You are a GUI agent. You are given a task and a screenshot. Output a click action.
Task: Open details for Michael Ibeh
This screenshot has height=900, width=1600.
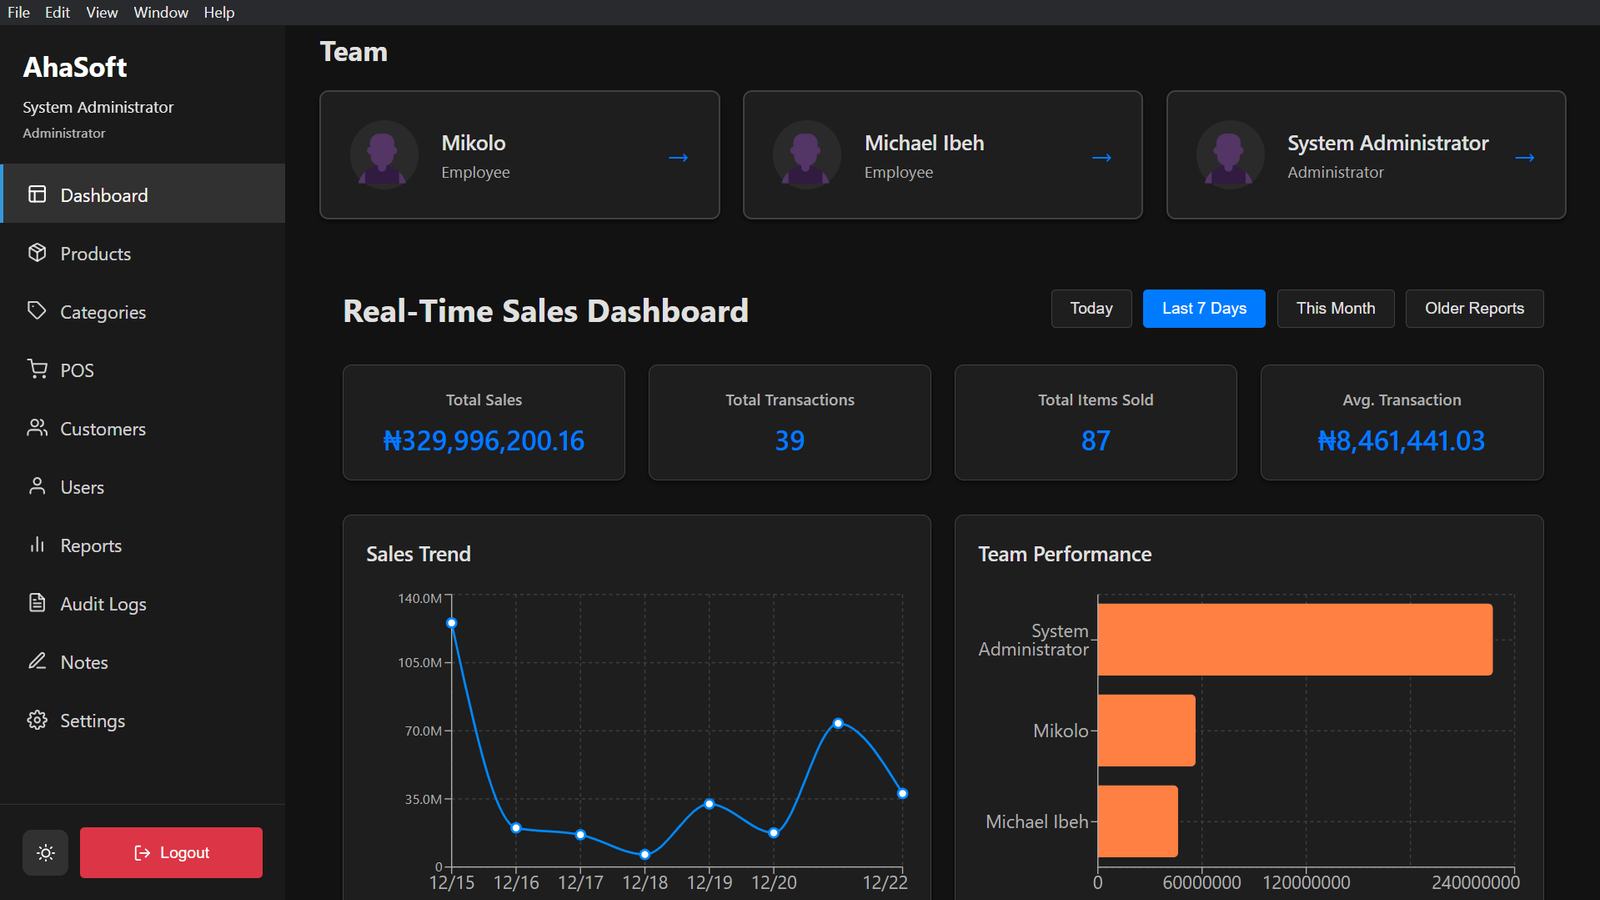1101,157
